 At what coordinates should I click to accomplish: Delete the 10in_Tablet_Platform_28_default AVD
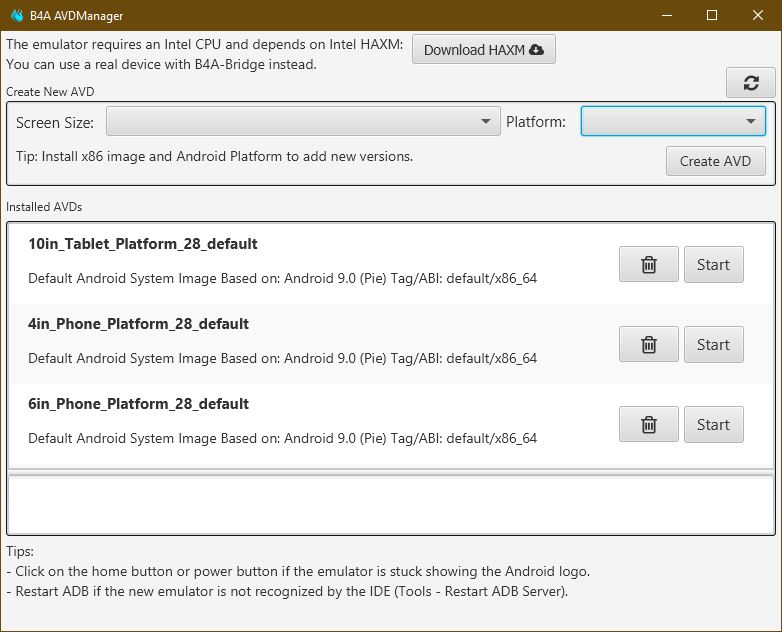click(x=648, y=265)
